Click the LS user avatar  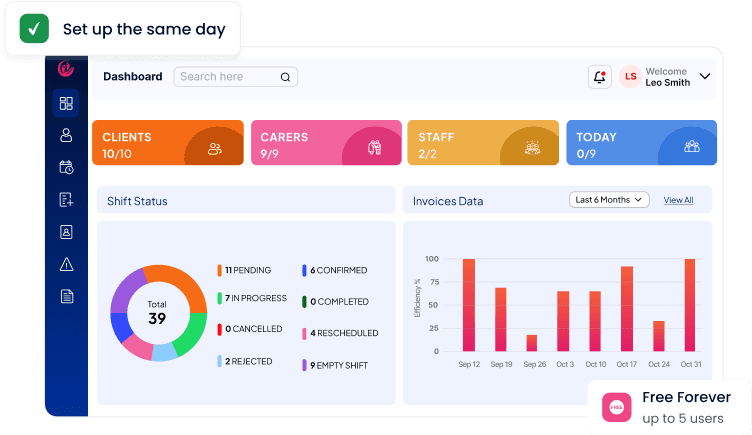(x=630, y=77)
